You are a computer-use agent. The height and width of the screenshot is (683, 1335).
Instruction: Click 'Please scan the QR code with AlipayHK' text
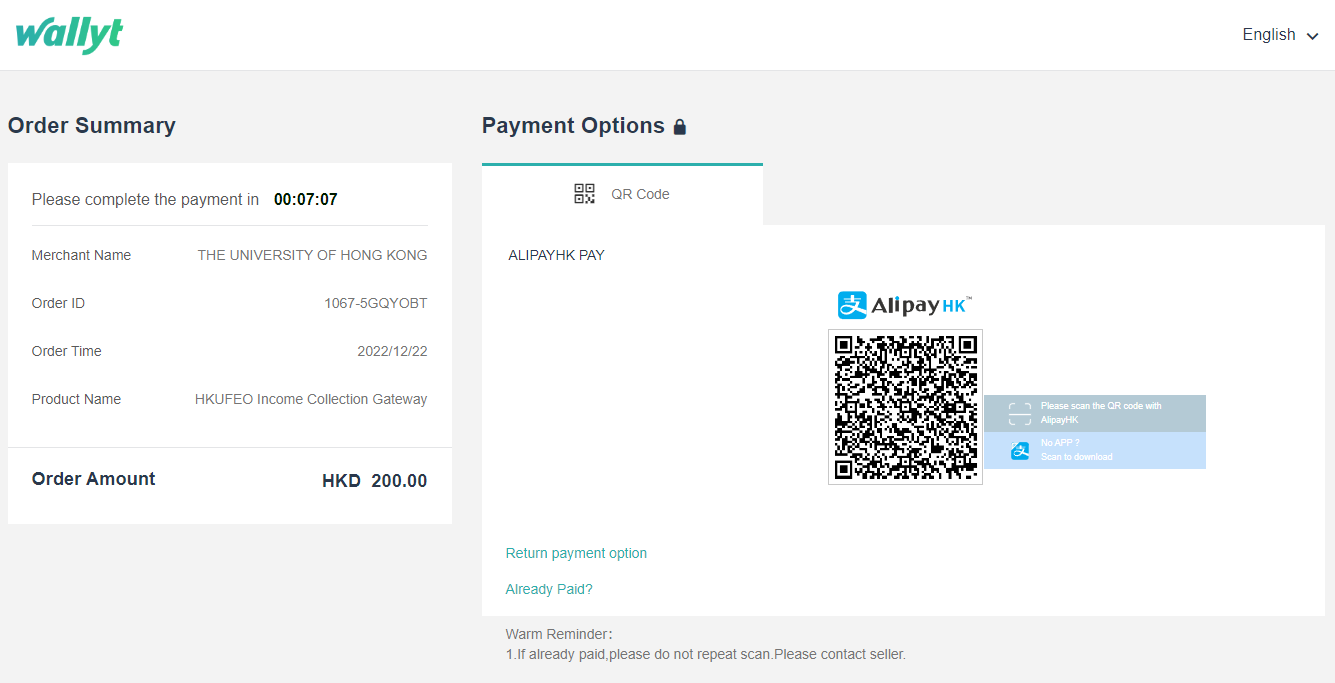pos(1101,413)
